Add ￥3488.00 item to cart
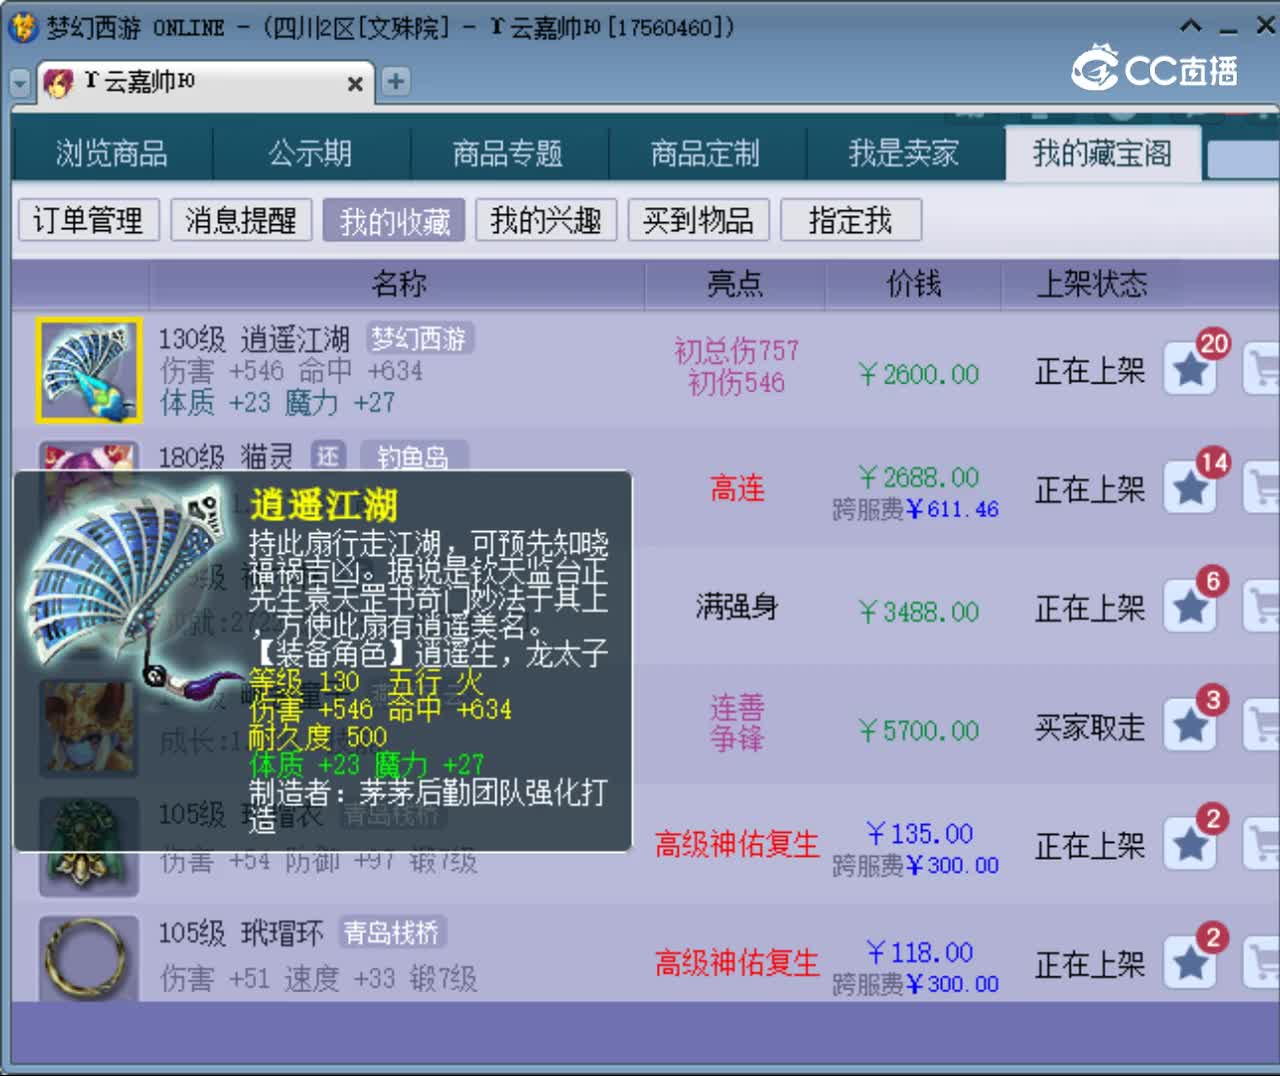 tap(1262, 607)
